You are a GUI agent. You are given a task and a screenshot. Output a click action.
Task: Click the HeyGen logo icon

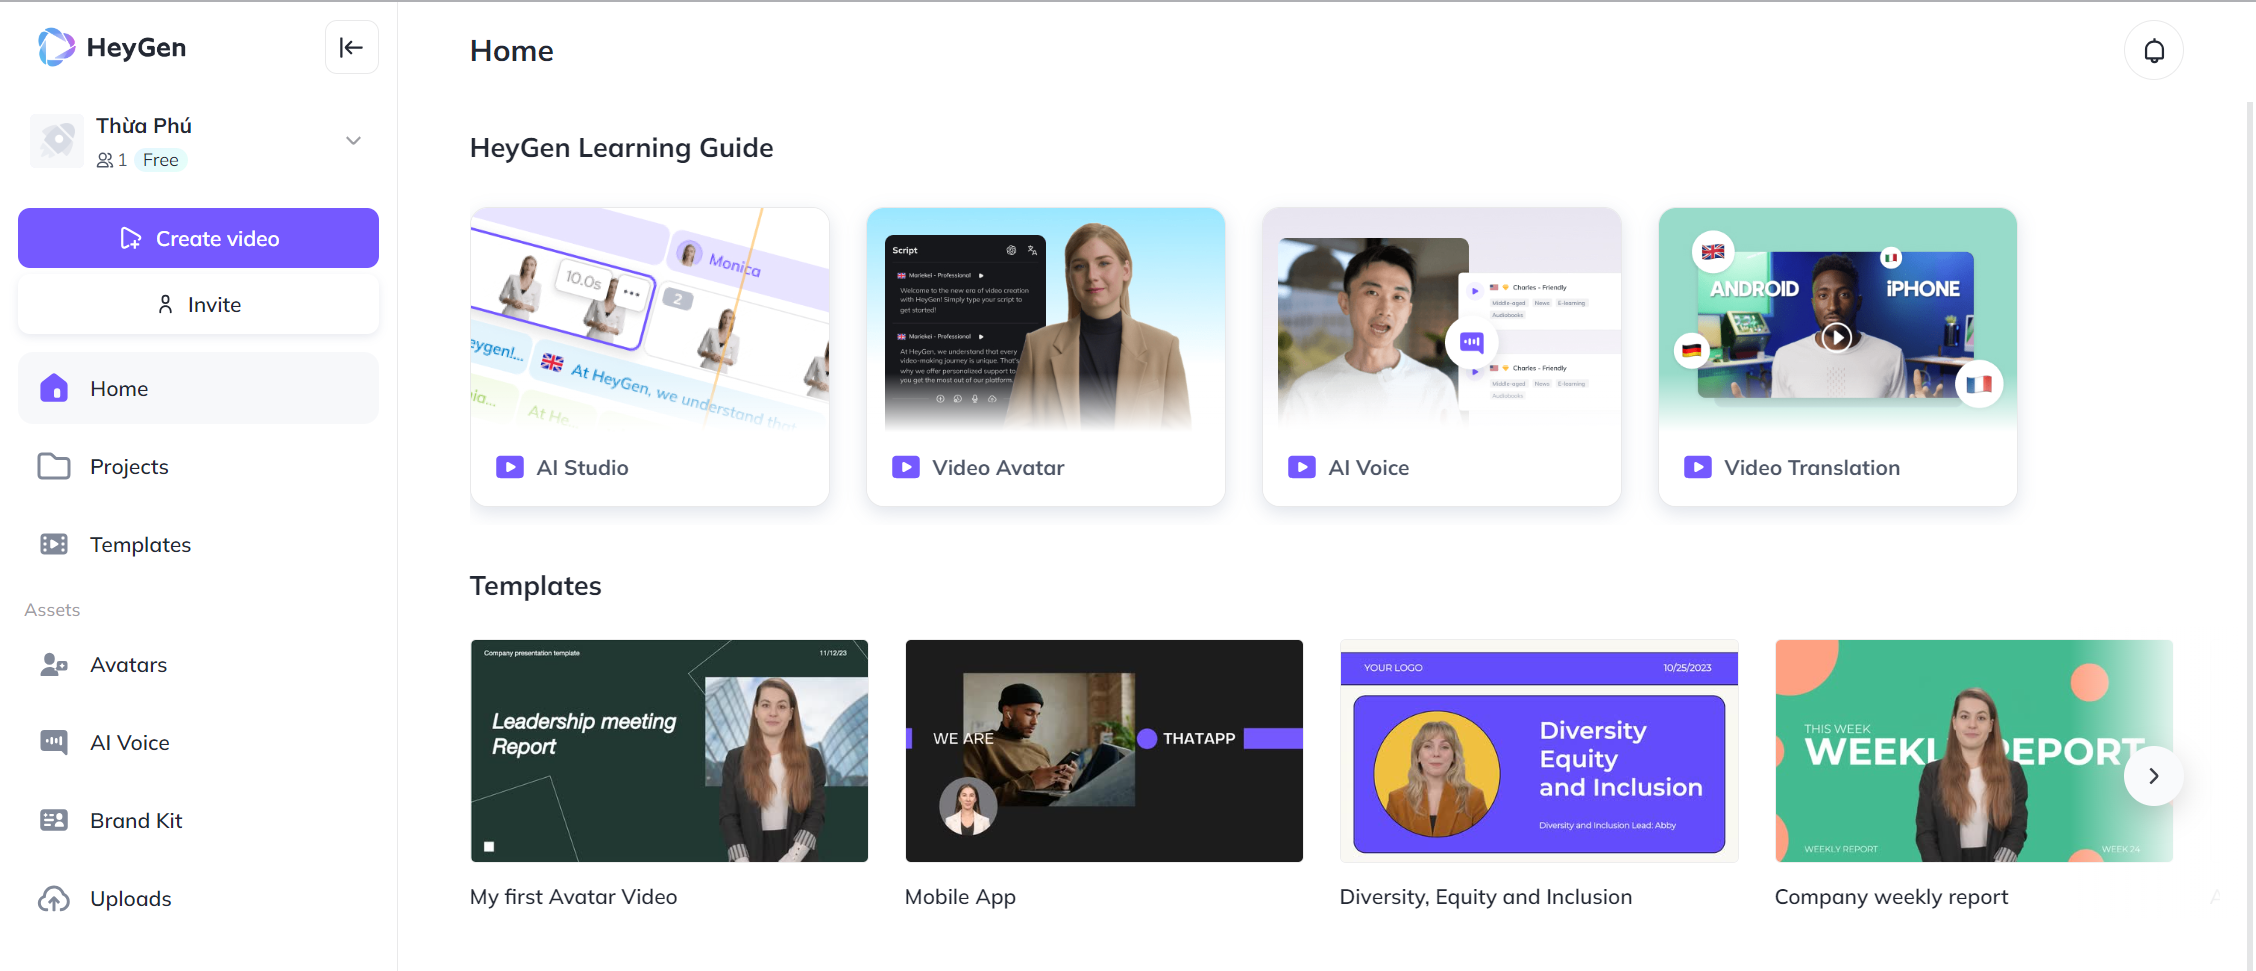(56, 47)
